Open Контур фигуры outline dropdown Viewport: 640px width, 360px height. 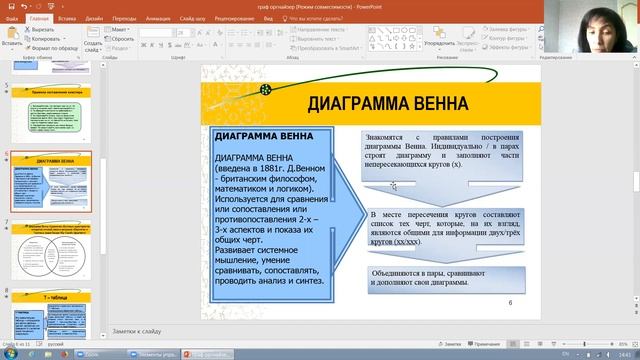tap(504, 38)
